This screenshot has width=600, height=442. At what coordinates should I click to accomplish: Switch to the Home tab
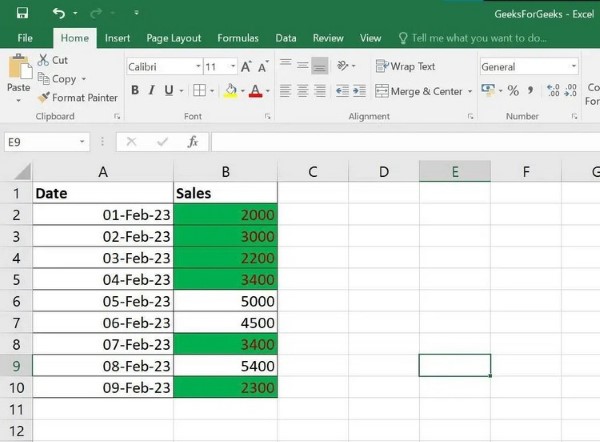click(75, 38)
